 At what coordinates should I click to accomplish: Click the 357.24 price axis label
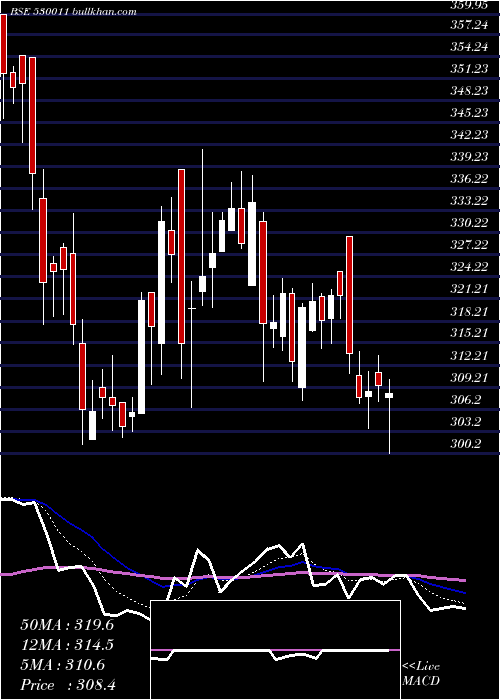469,25
